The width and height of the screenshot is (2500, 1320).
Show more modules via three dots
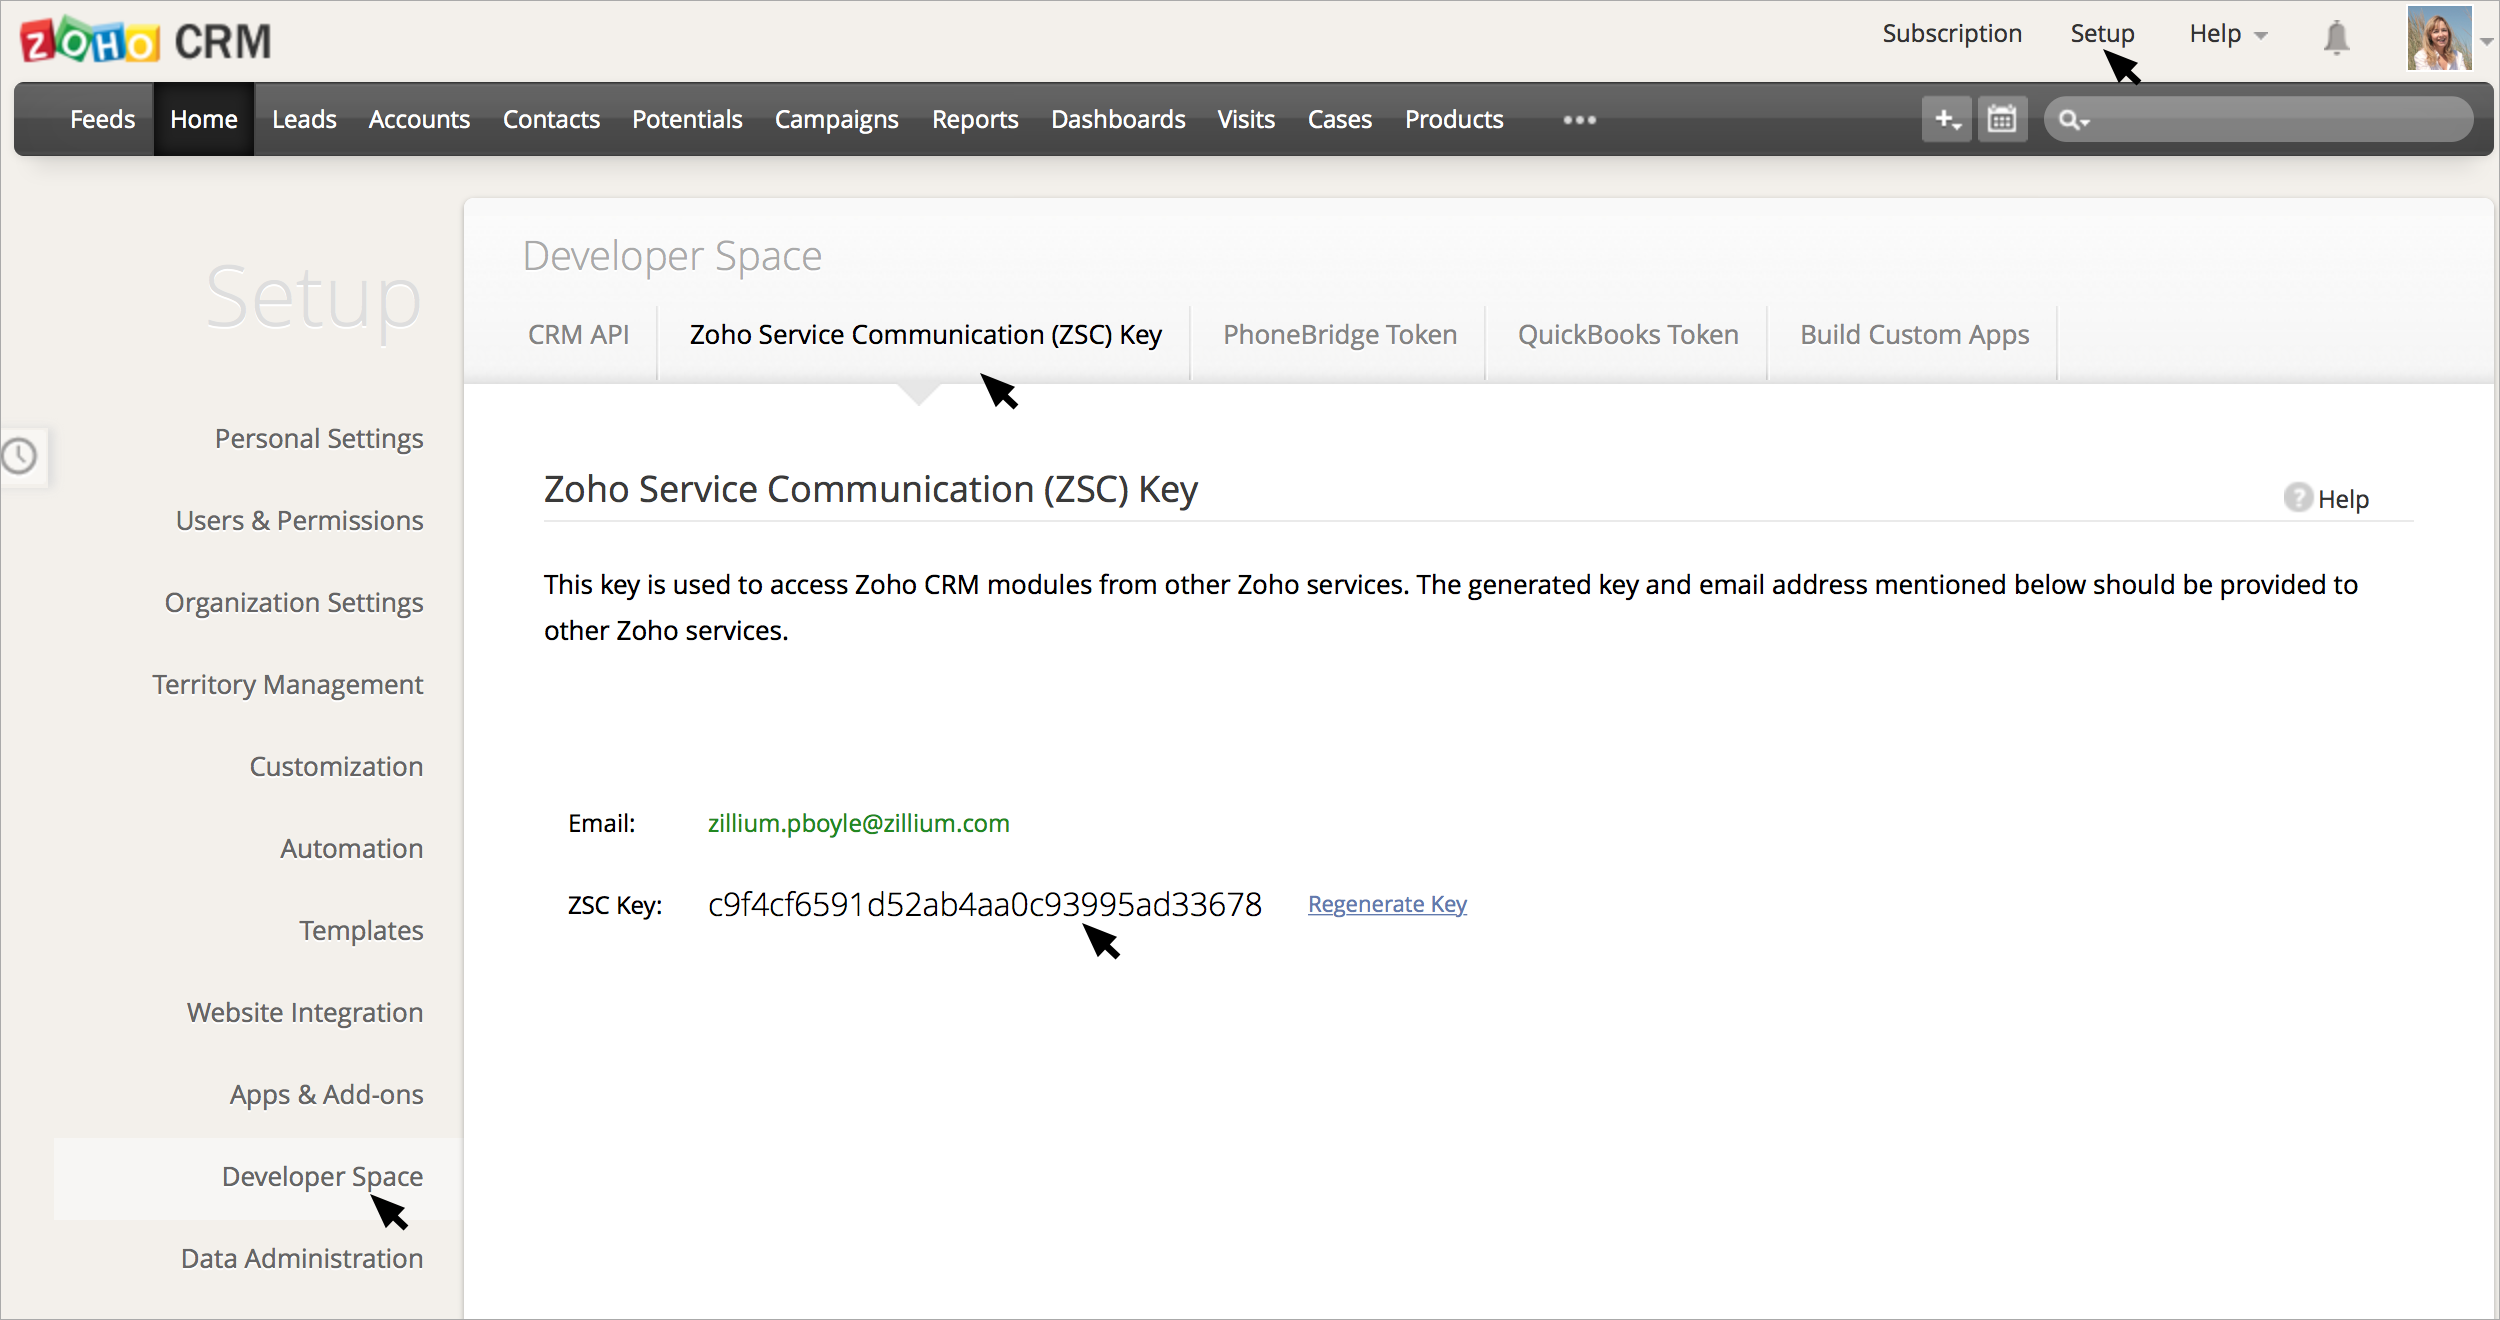[1579, 120]
